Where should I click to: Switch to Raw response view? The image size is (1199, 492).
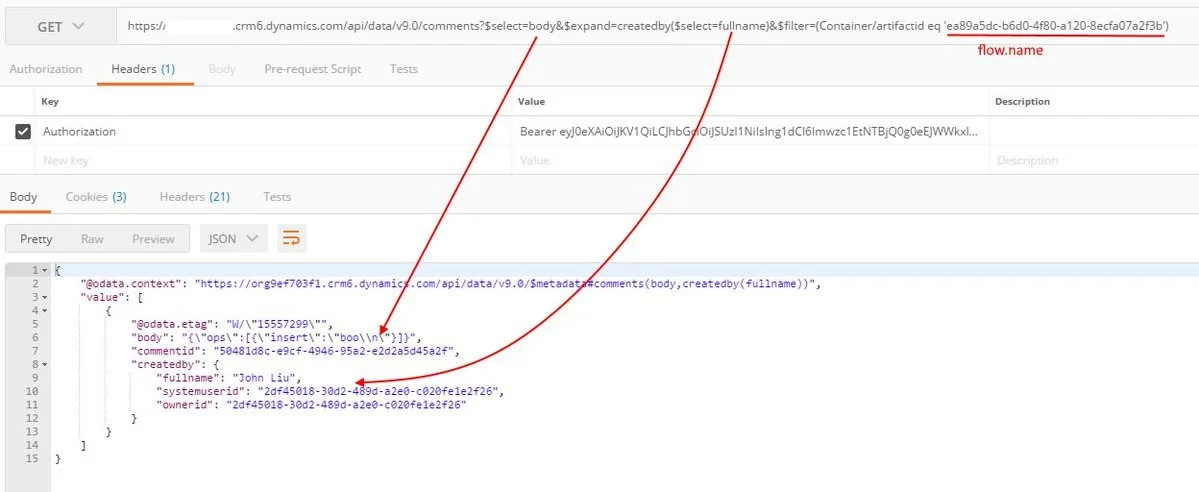[92, 239]
